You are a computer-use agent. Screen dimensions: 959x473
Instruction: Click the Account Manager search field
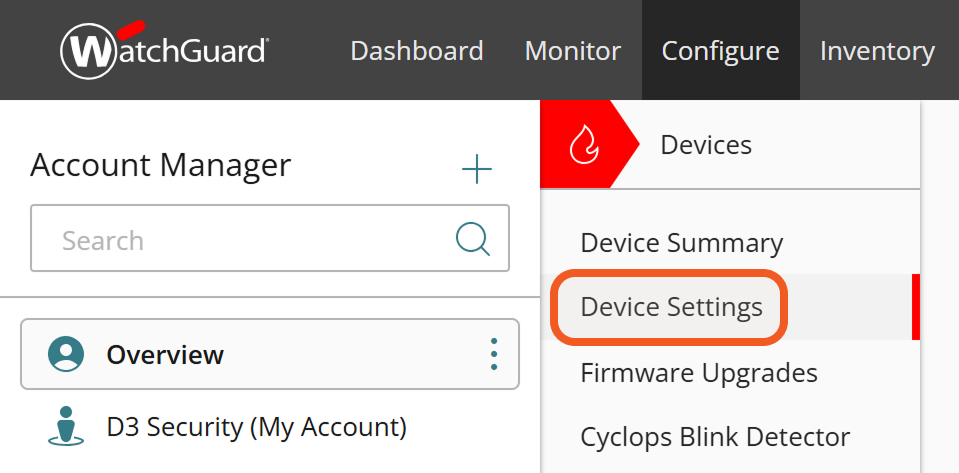point(250,240)
